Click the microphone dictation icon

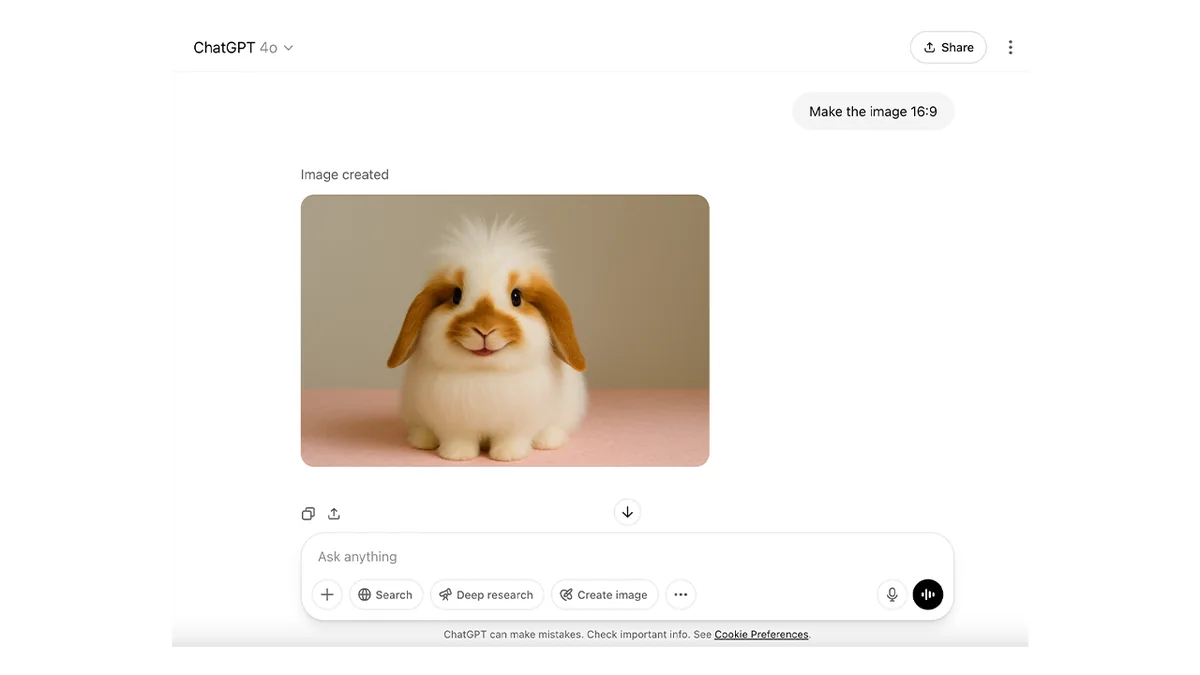892,594
